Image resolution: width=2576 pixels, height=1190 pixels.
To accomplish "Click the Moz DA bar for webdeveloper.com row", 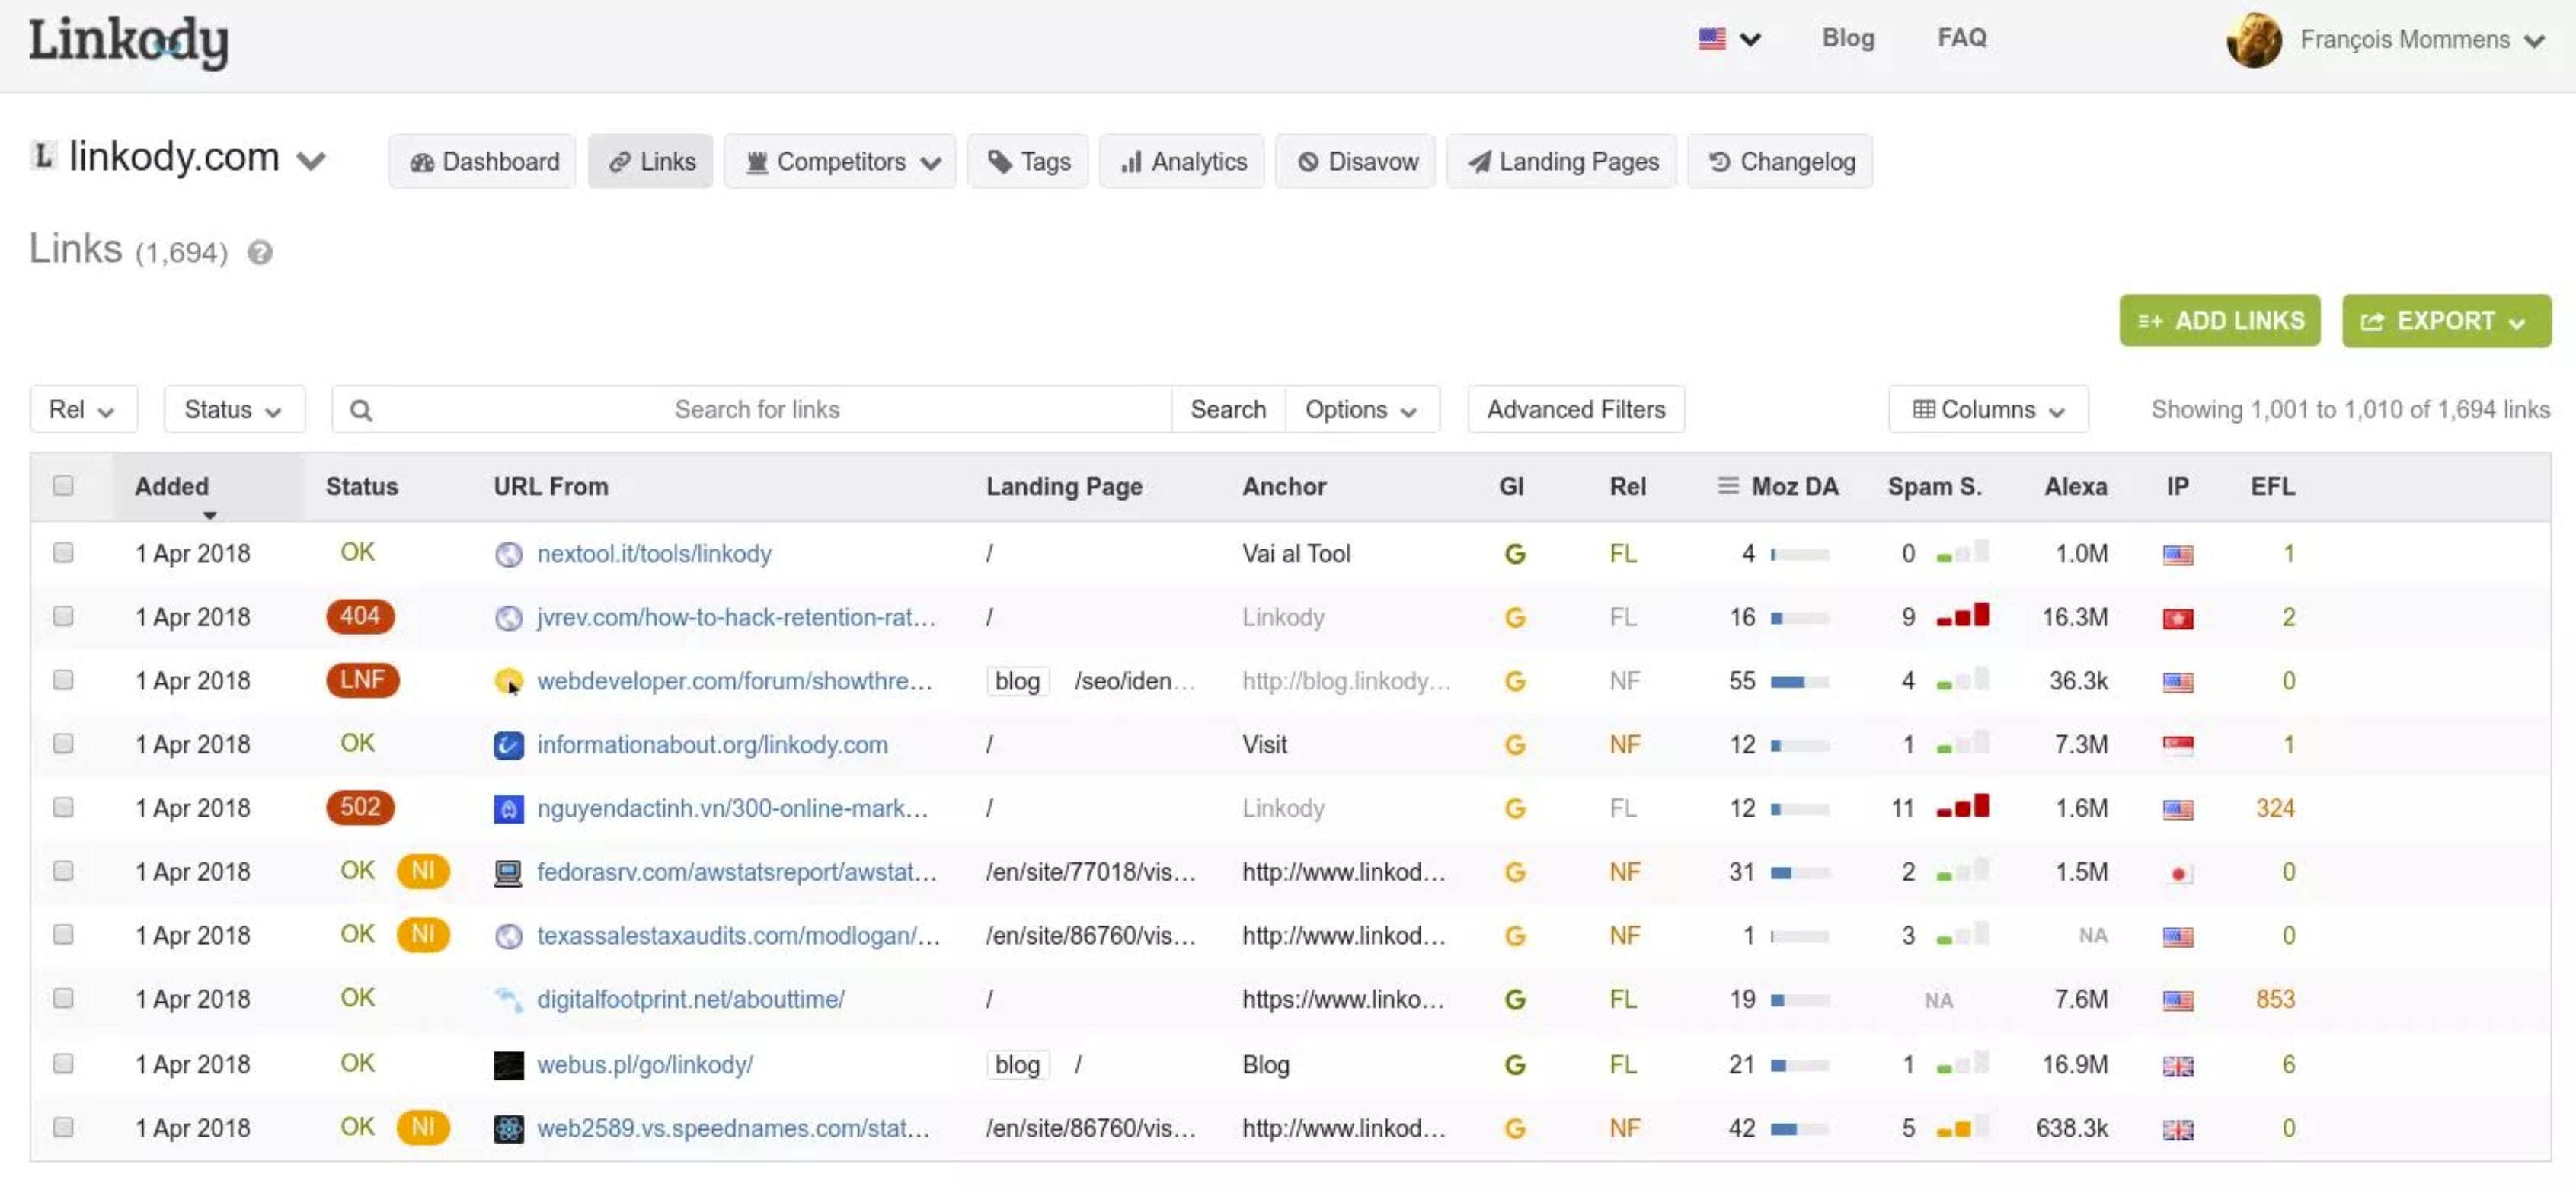I will pos(1799,682).
